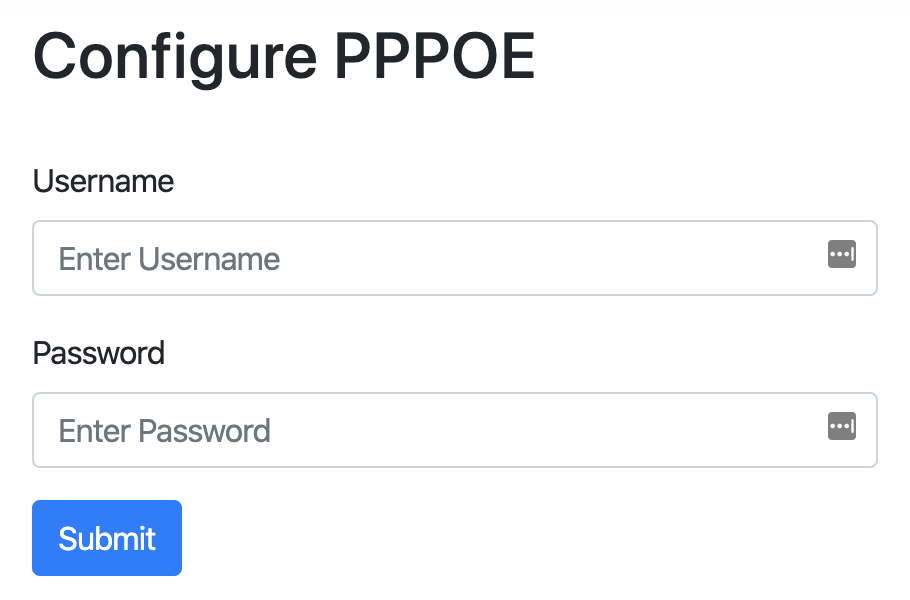910x600 pixels.
Task: Click the Configure PPPOE heading
Action: pos(284,57)
